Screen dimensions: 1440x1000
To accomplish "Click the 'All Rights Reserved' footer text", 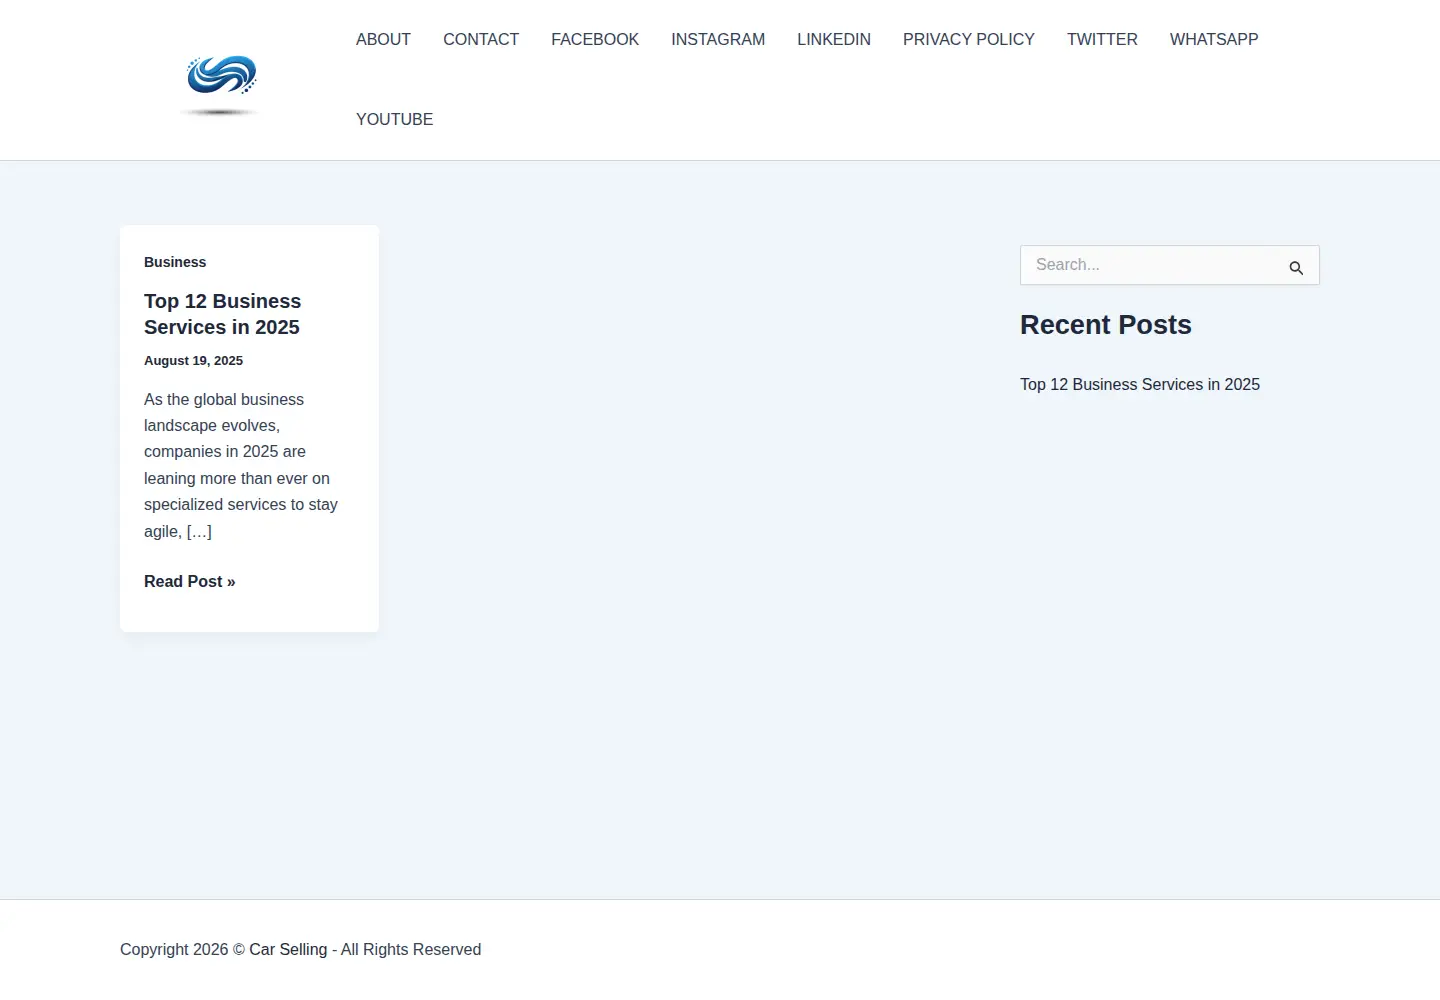I will coord(411,949).
